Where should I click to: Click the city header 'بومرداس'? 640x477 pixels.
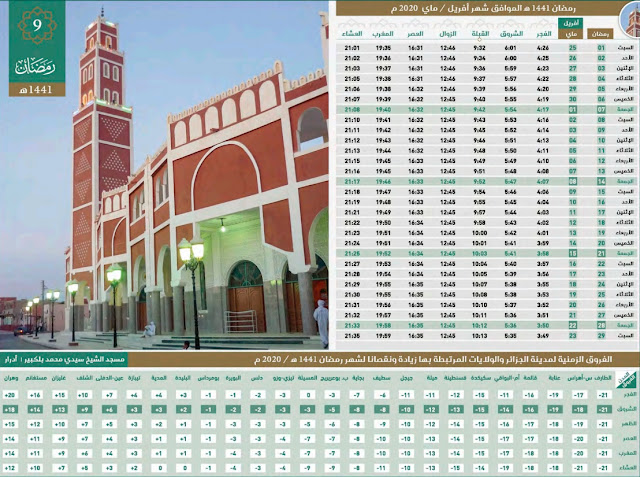pos(208,378)
